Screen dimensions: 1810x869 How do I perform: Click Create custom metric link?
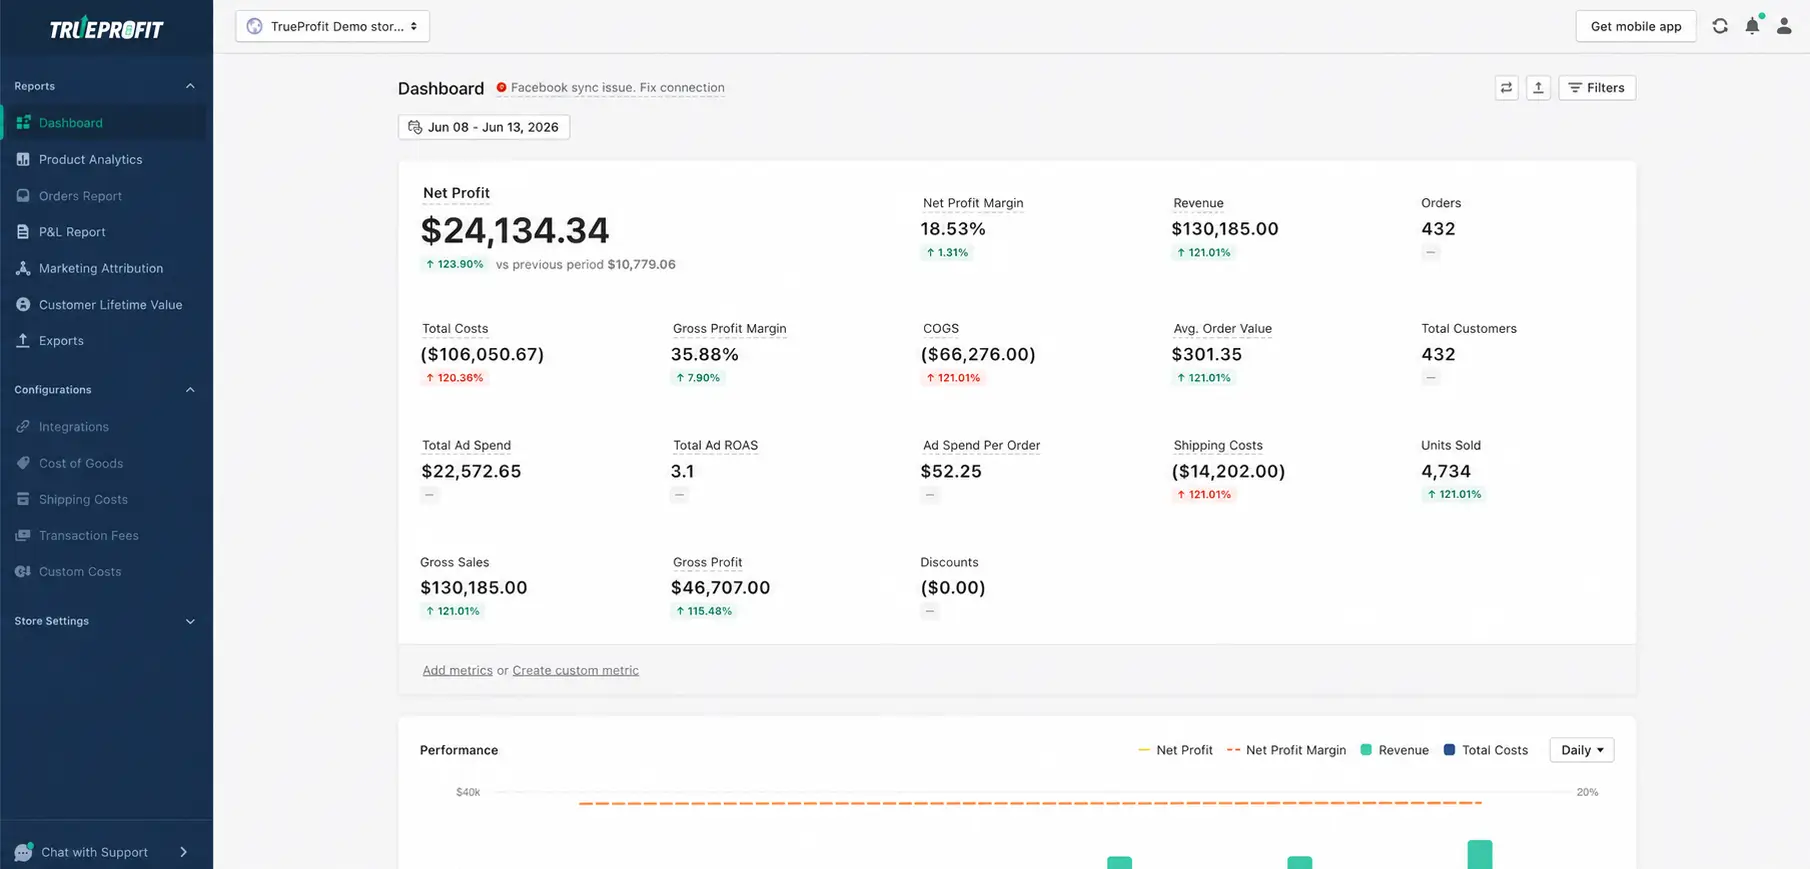click(575, 670)
